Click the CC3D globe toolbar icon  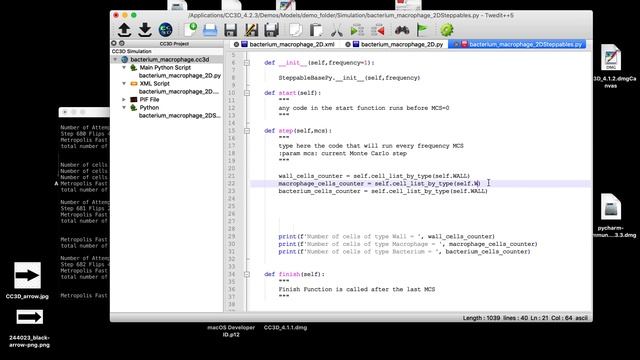pyautogui.click(x=165, y=30)
